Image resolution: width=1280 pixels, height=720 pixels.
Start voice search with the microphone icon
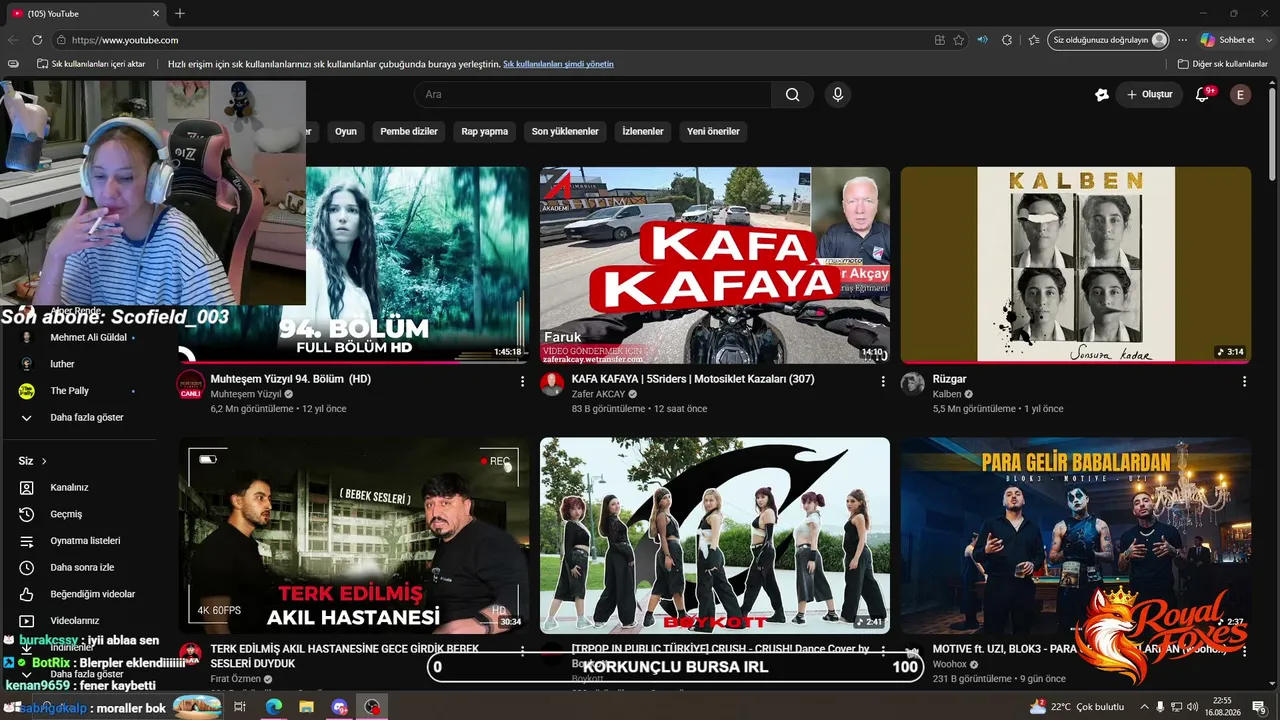(838, 95)
